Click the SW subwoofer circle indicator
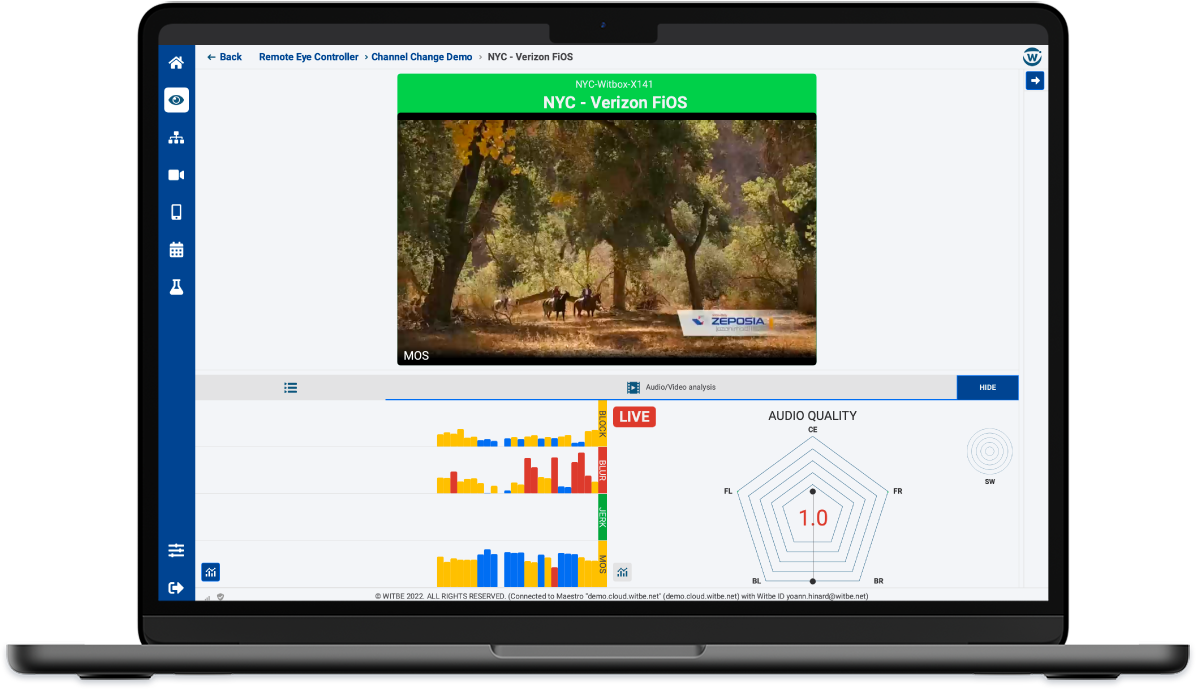The height and width of the screenshot is (689, 1200). point(989,452)
